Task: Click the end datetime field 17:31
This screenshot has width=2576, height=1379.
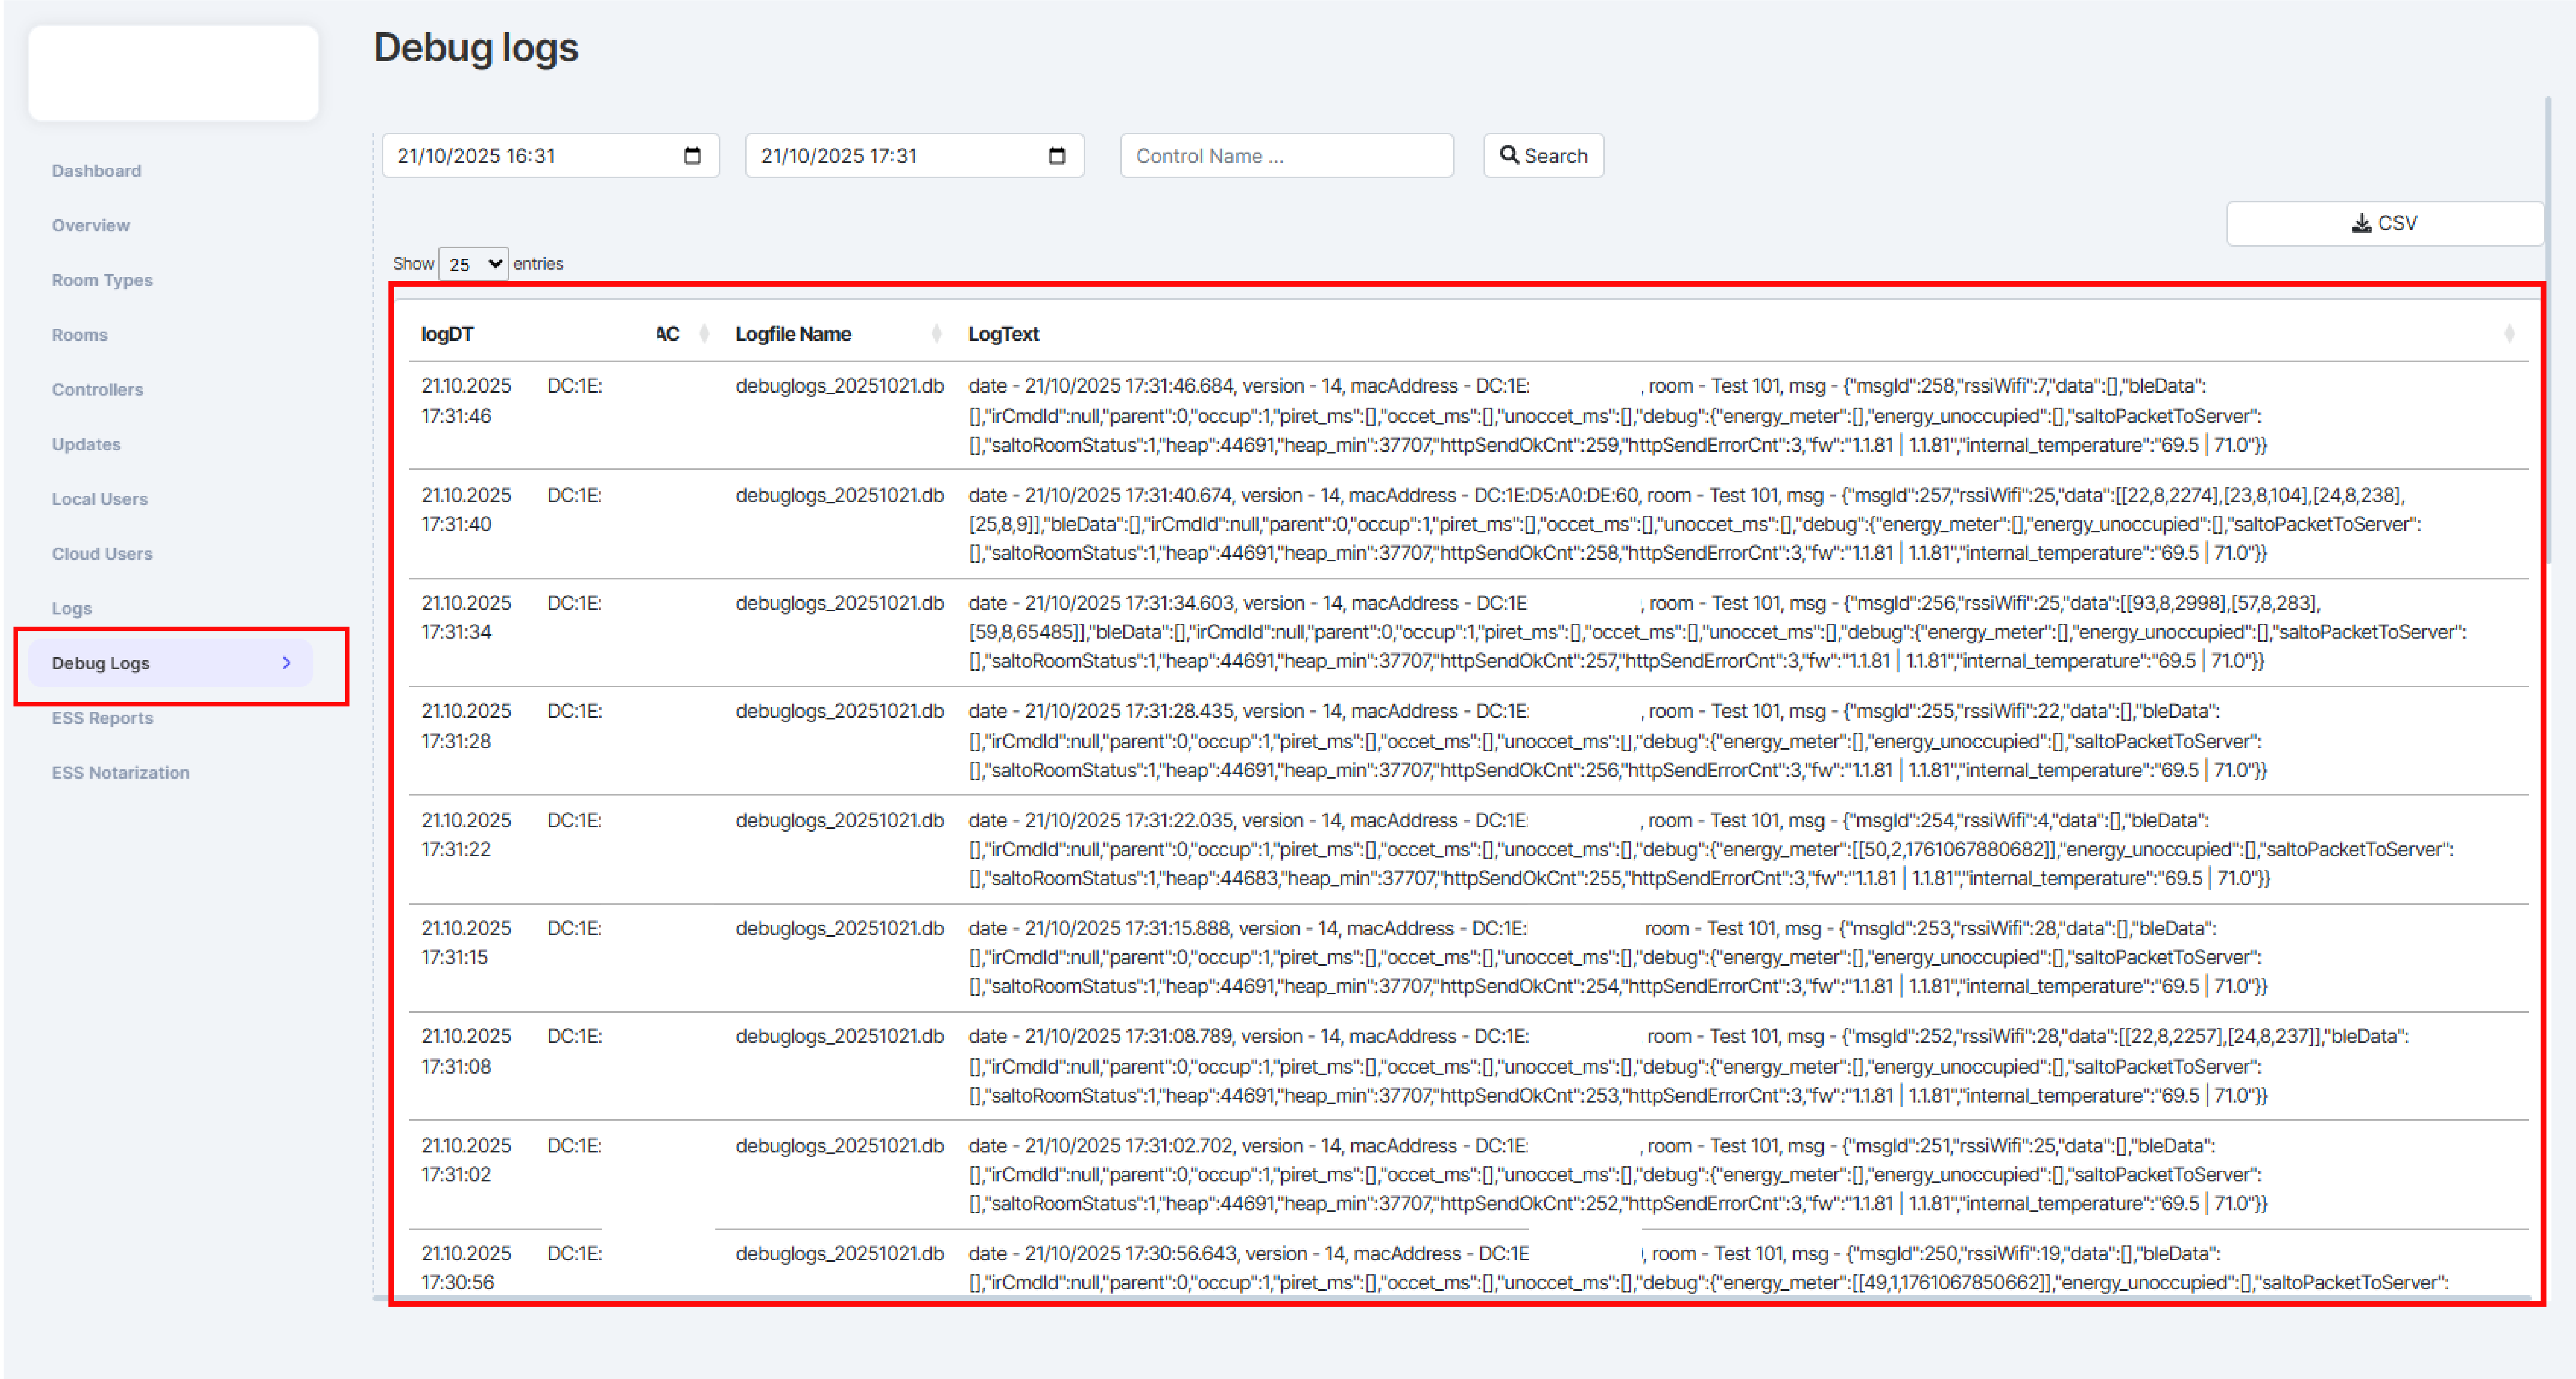Action: [895, 156]
